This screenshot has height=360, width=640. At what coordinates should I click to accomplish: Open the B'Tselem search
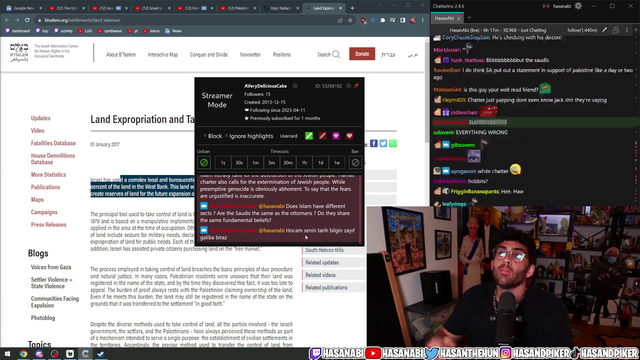pos(329,54)
